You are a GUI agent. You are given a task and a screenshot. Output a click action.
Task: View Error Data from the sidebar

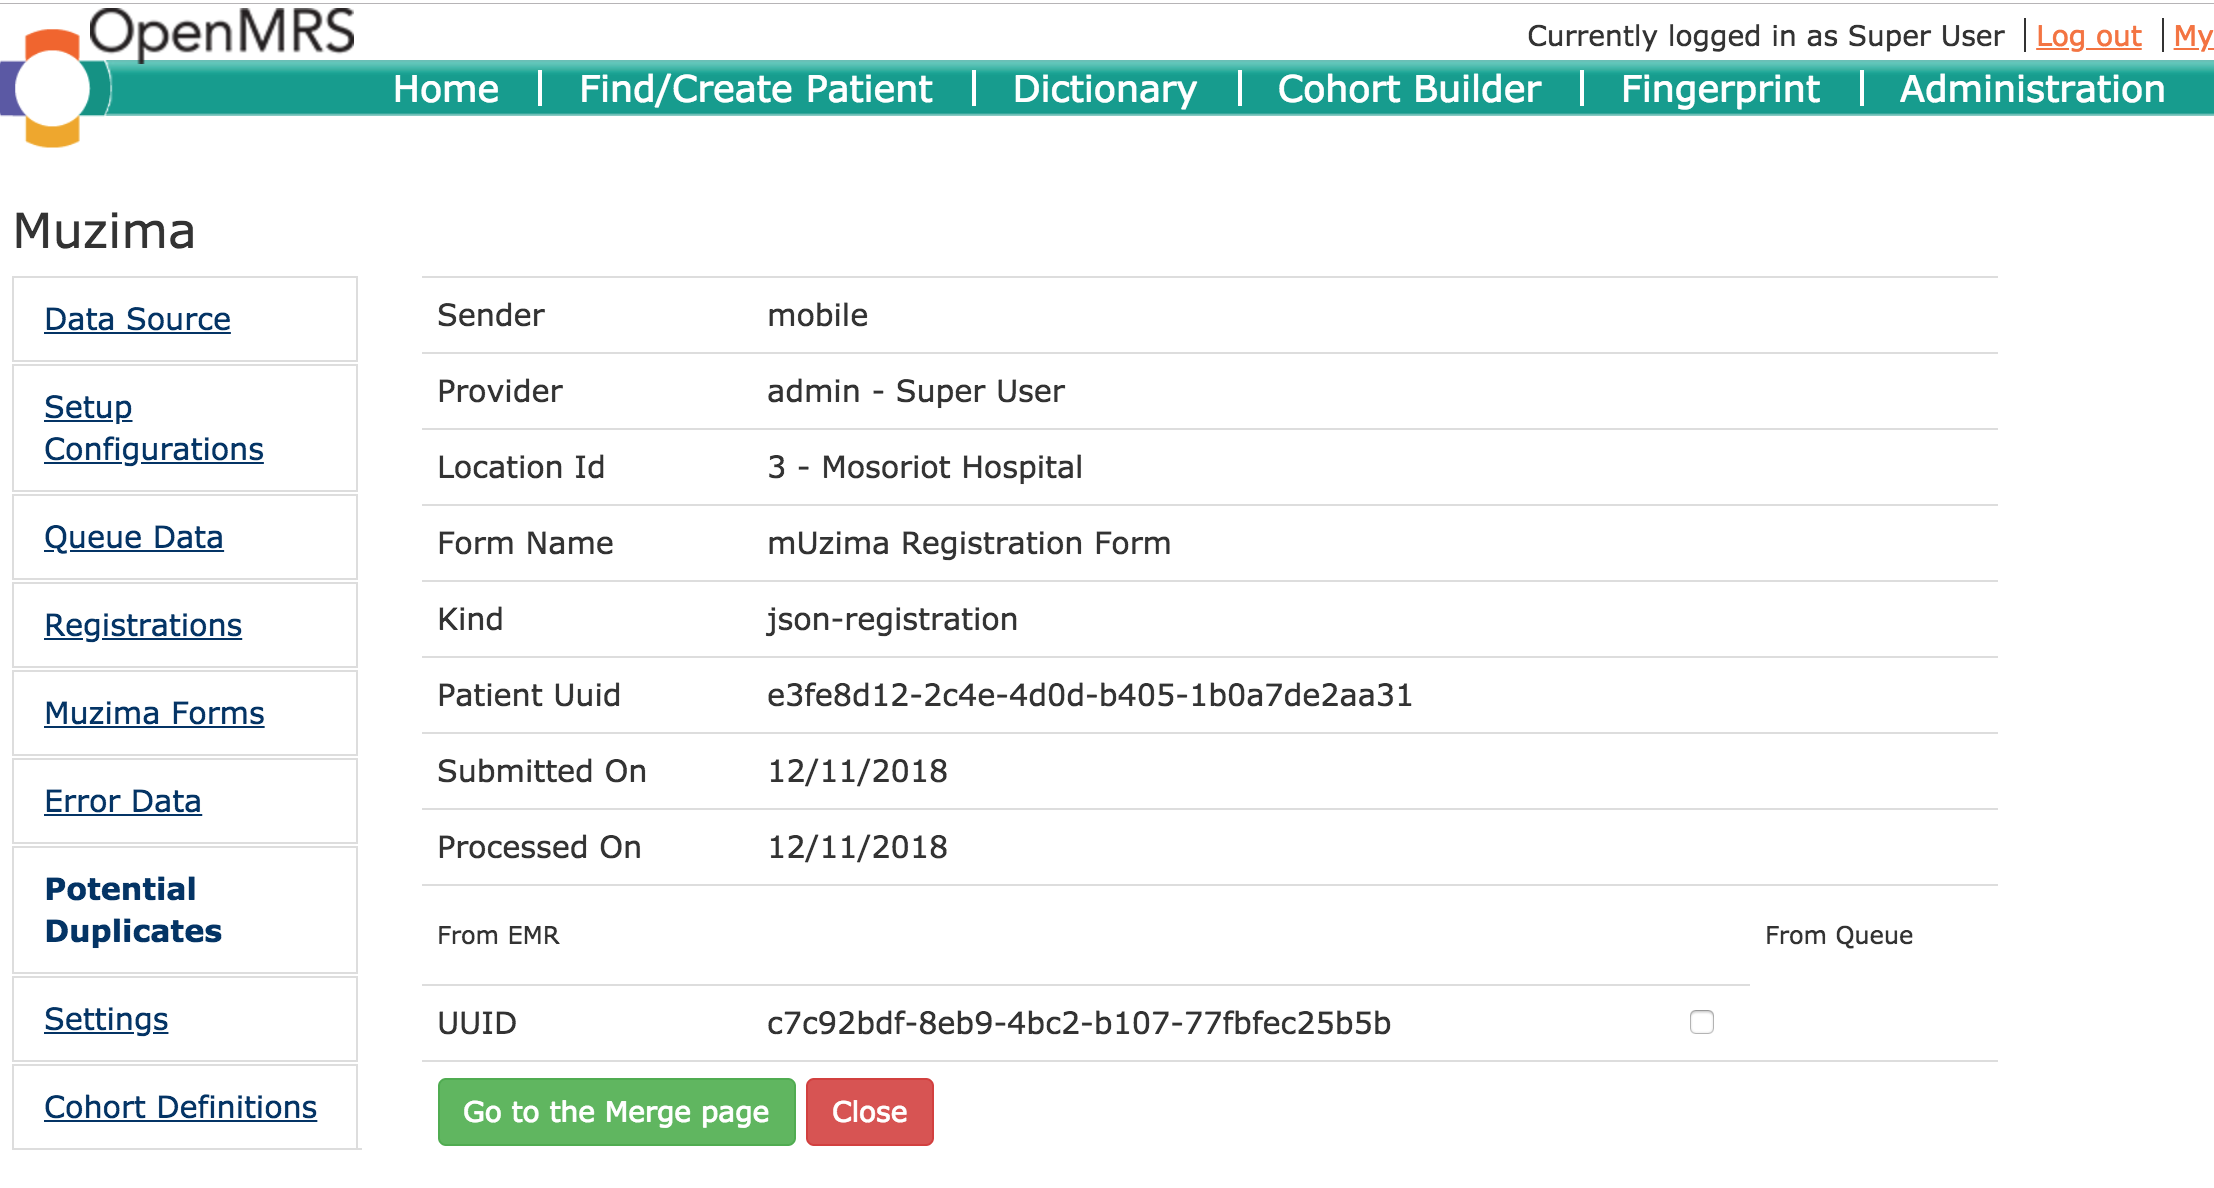pos(123,801)
